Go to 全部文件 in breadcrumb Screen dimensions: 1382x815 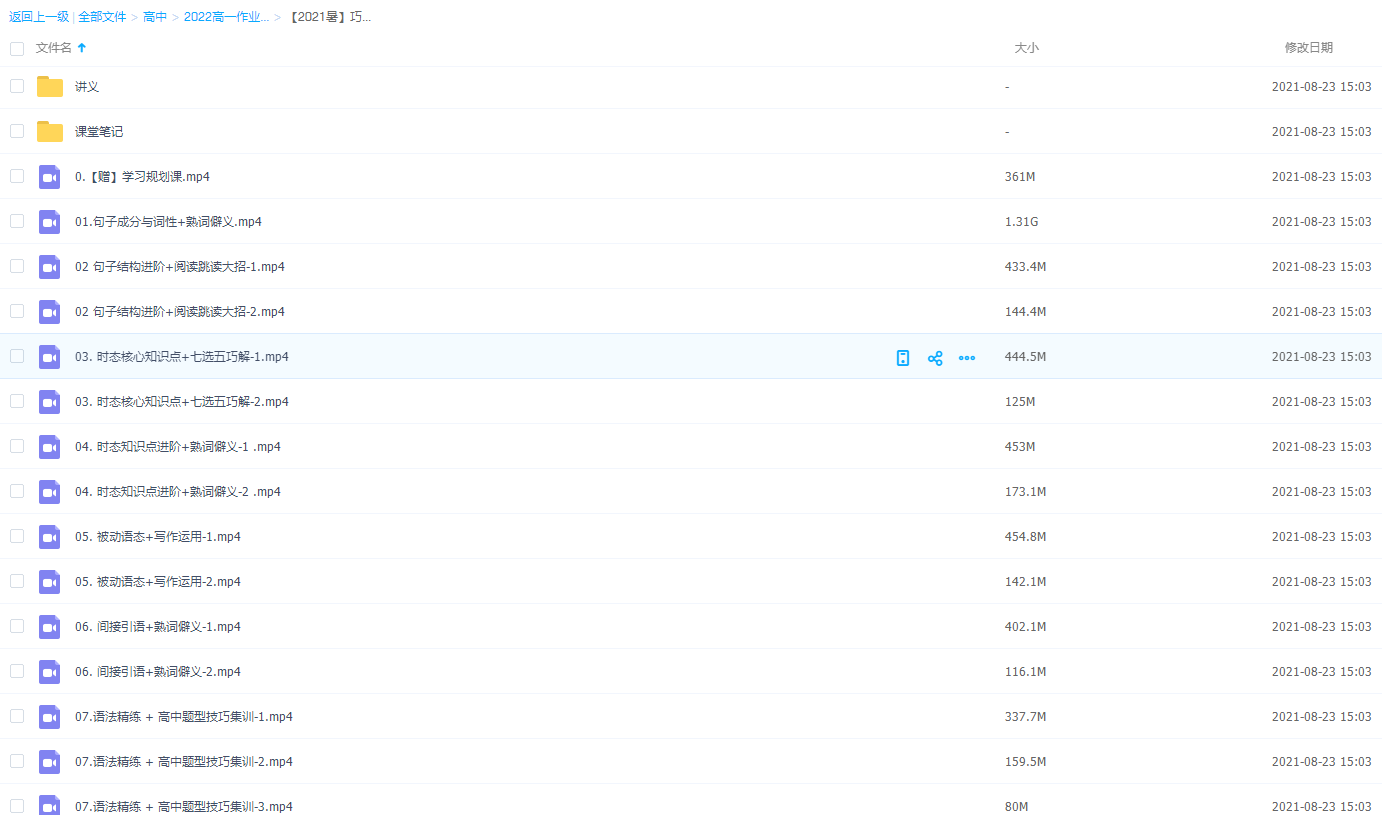tap(102, 17)
